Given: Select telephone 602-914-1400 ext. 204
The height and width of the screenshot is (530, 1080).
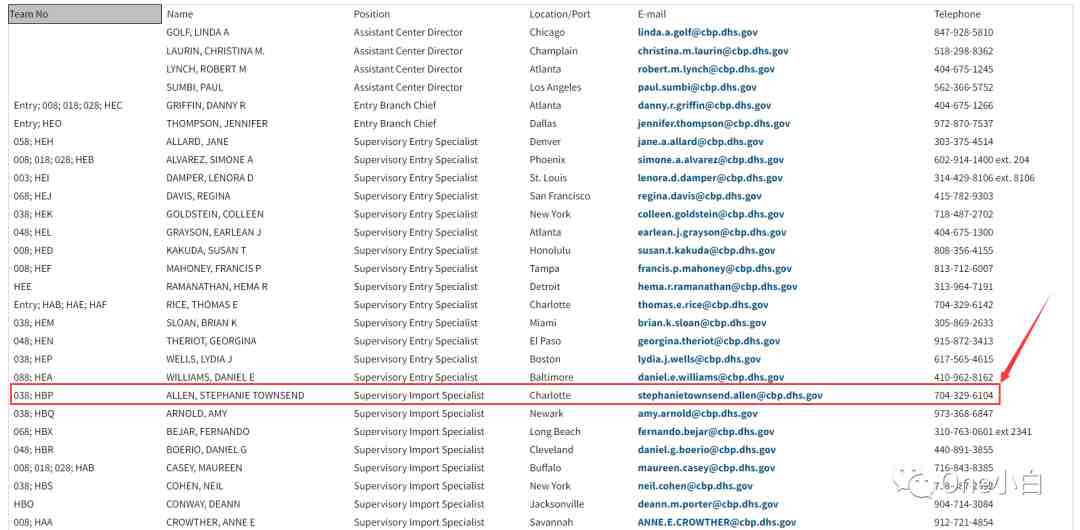Looking at the screenshot, I should tap(982, 159).
